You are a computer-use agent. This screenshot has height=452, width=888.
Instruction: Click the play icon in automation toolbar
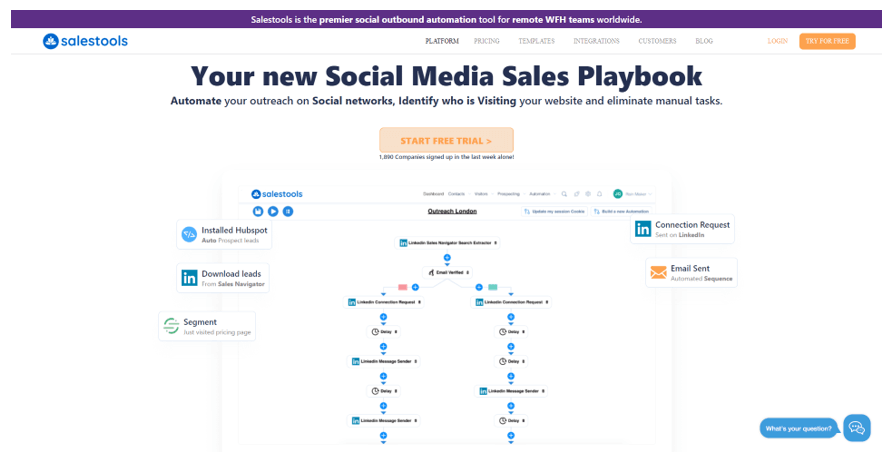tap(273, 211)
